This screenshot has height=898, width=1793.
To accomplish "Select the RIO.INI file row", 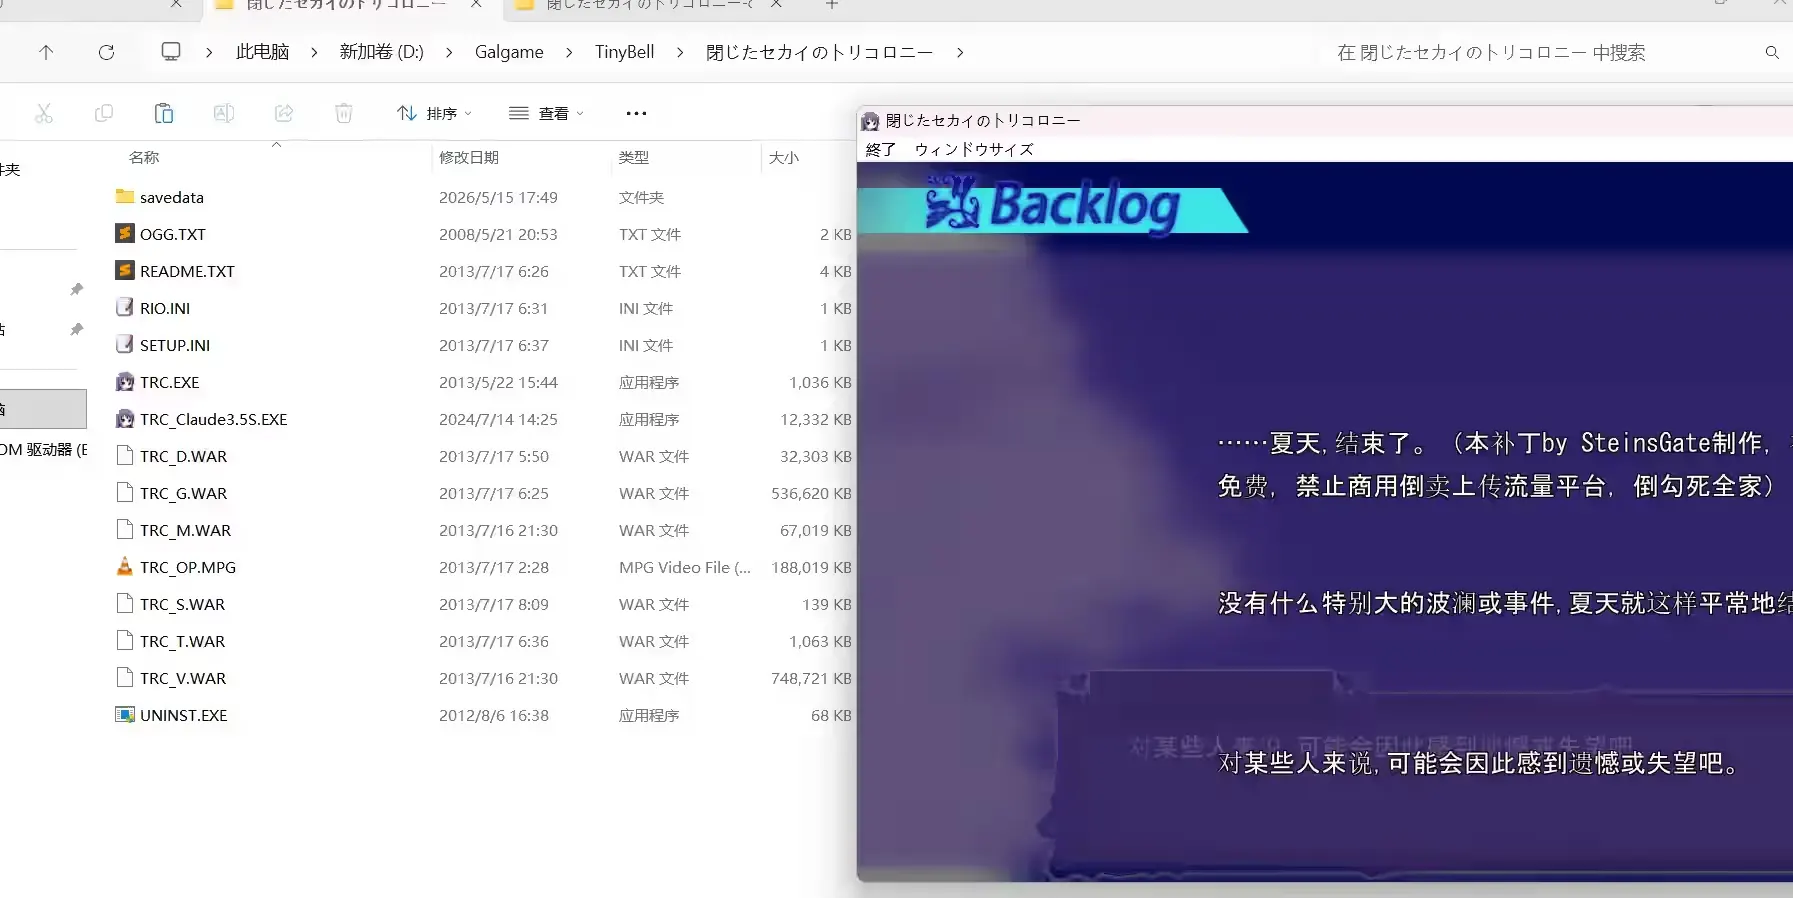I will [x=483, y=308].
